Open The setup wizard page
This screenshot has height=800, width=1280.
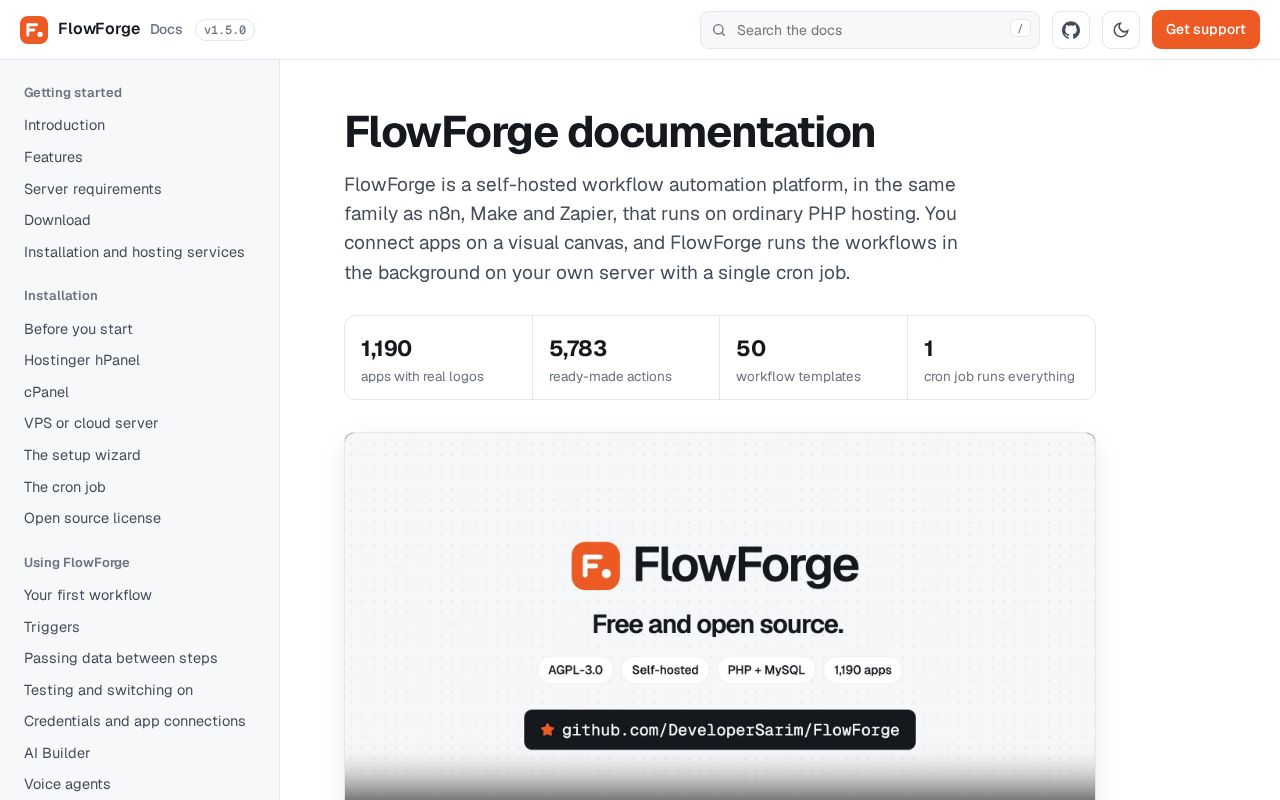82,455
